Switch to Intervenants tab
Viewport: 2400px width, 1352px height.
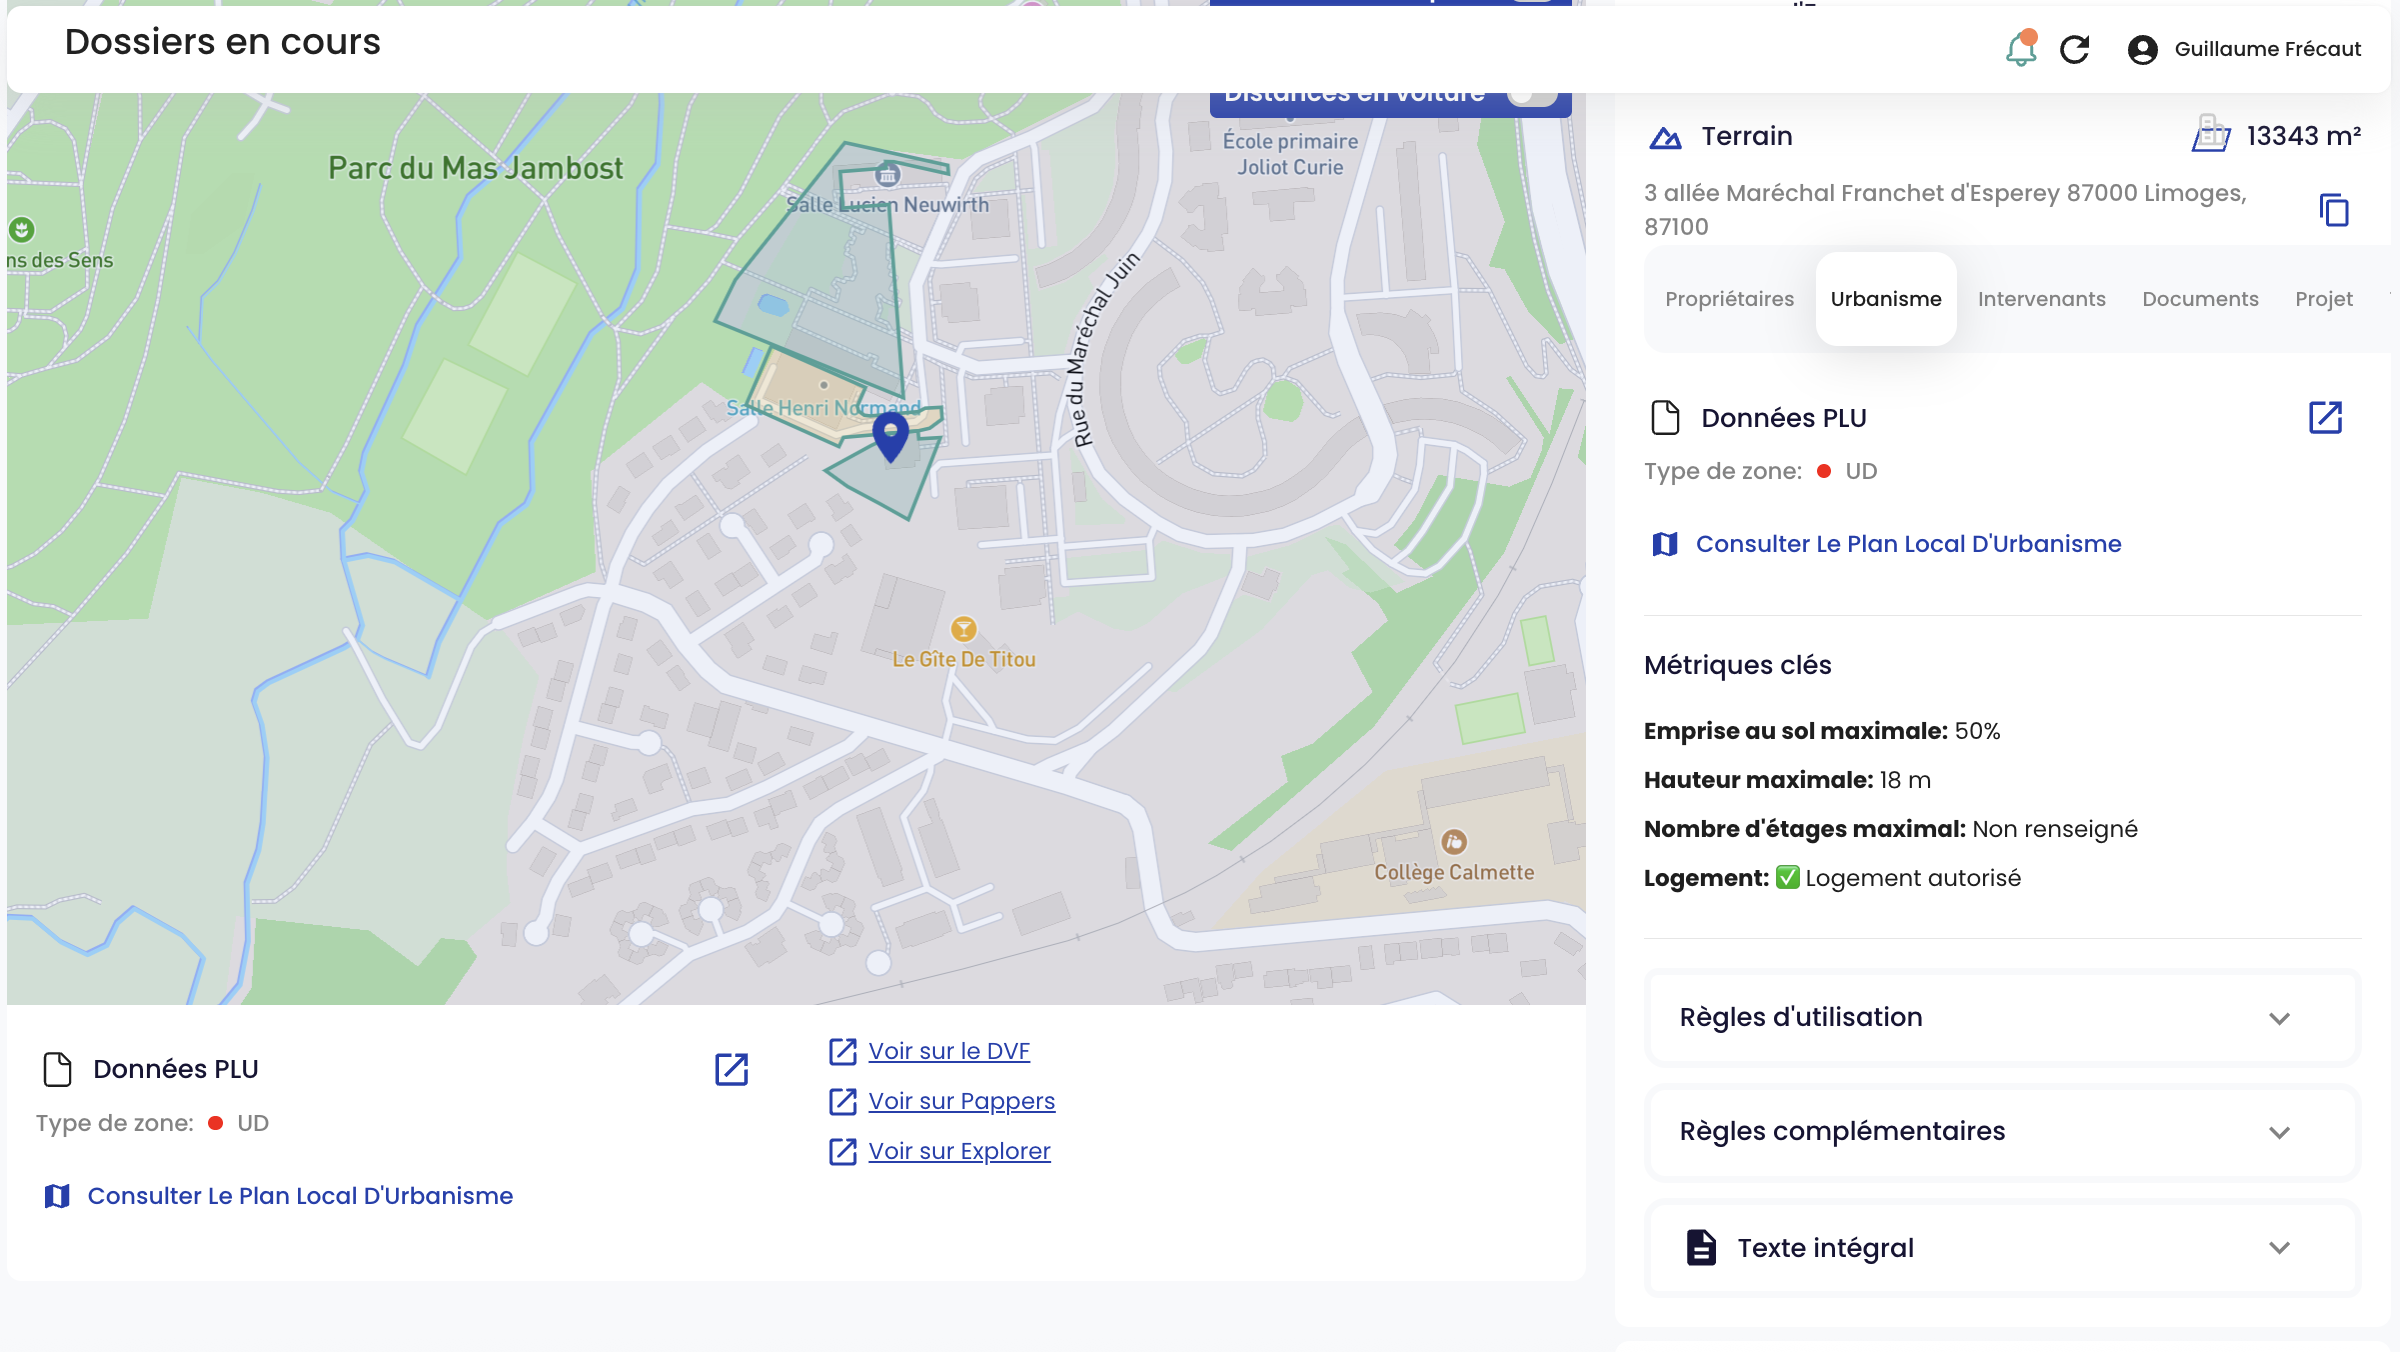tap(2041, 299)
